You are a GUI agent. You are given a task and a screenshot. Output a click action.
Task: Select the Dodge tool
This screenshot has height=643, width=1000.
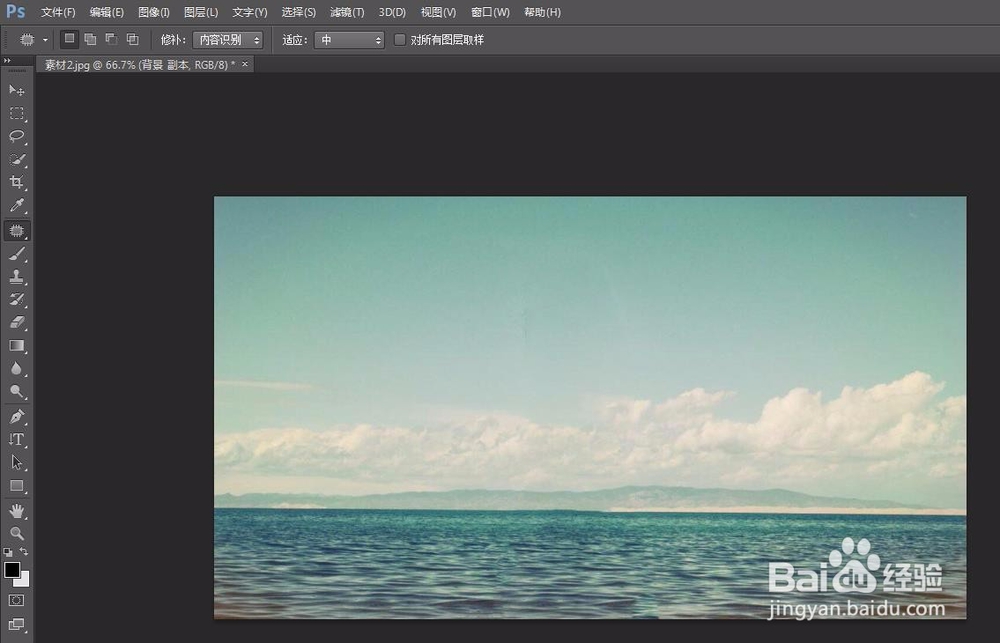click(x=17, y=392)
